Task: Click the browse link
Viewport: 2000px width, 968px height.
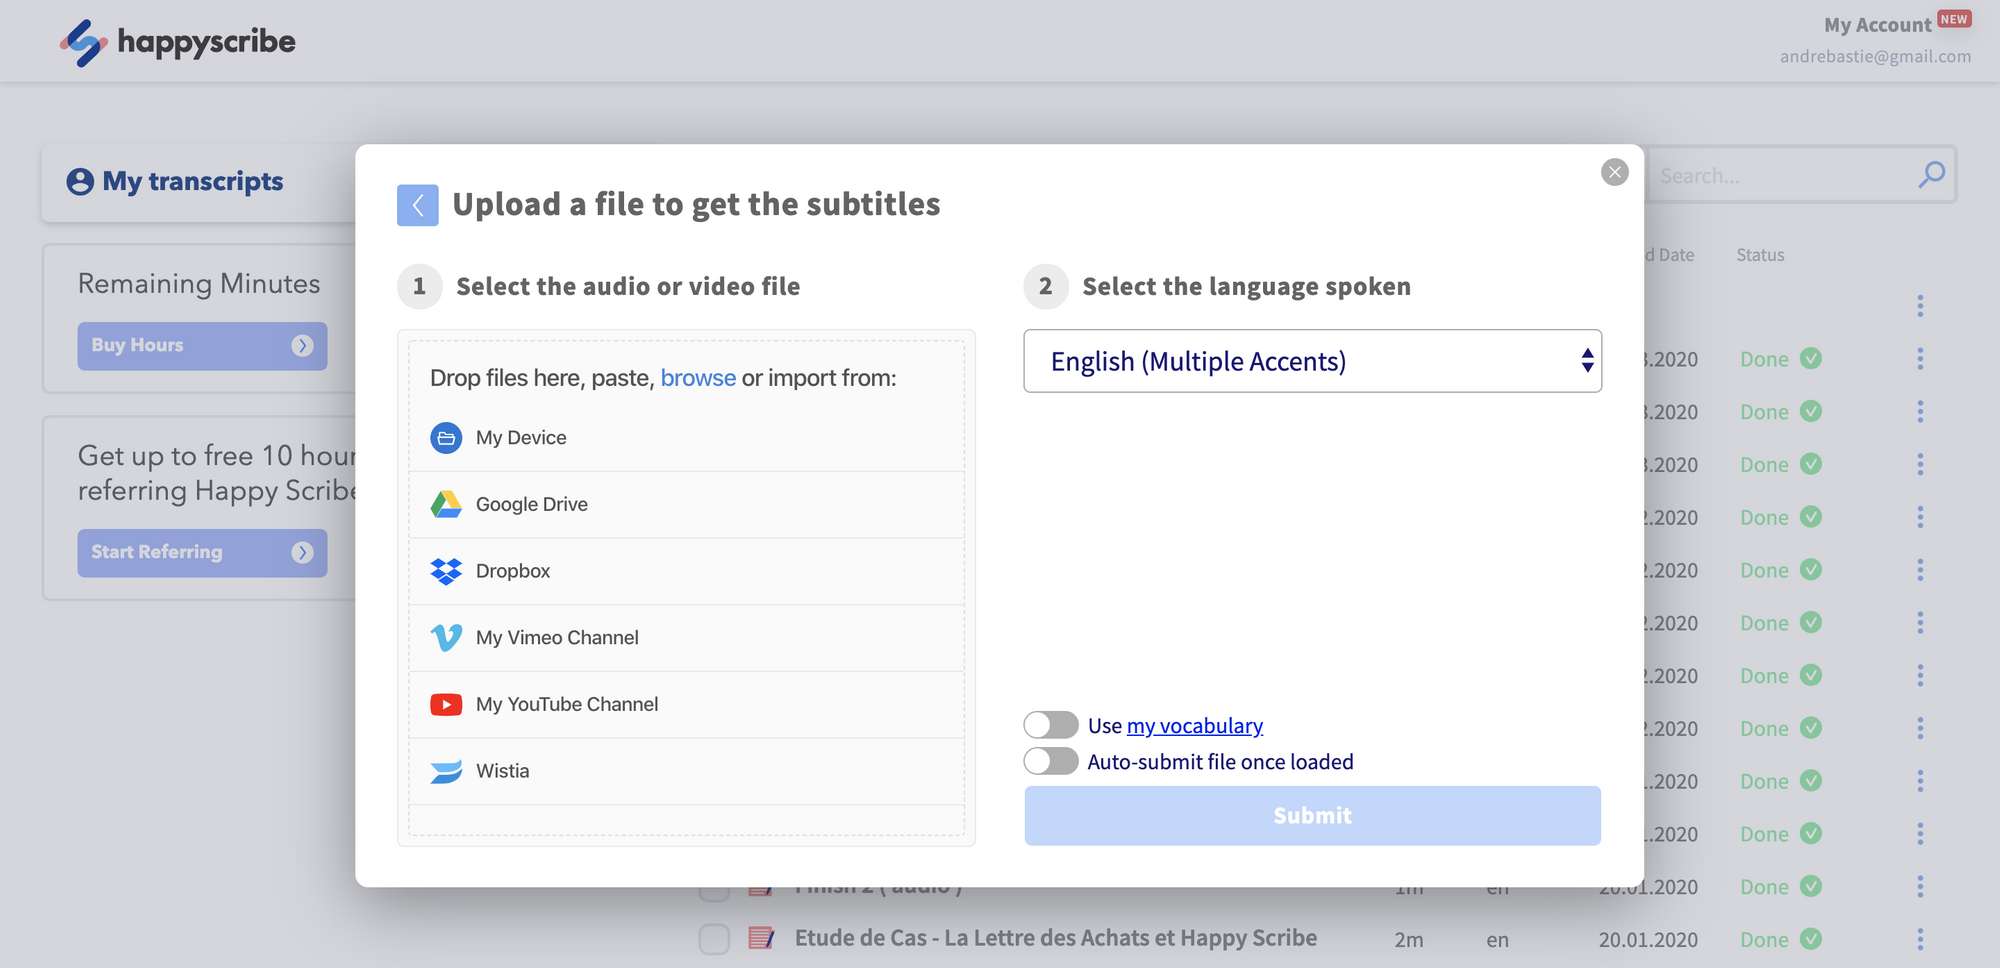Action: 698,378
